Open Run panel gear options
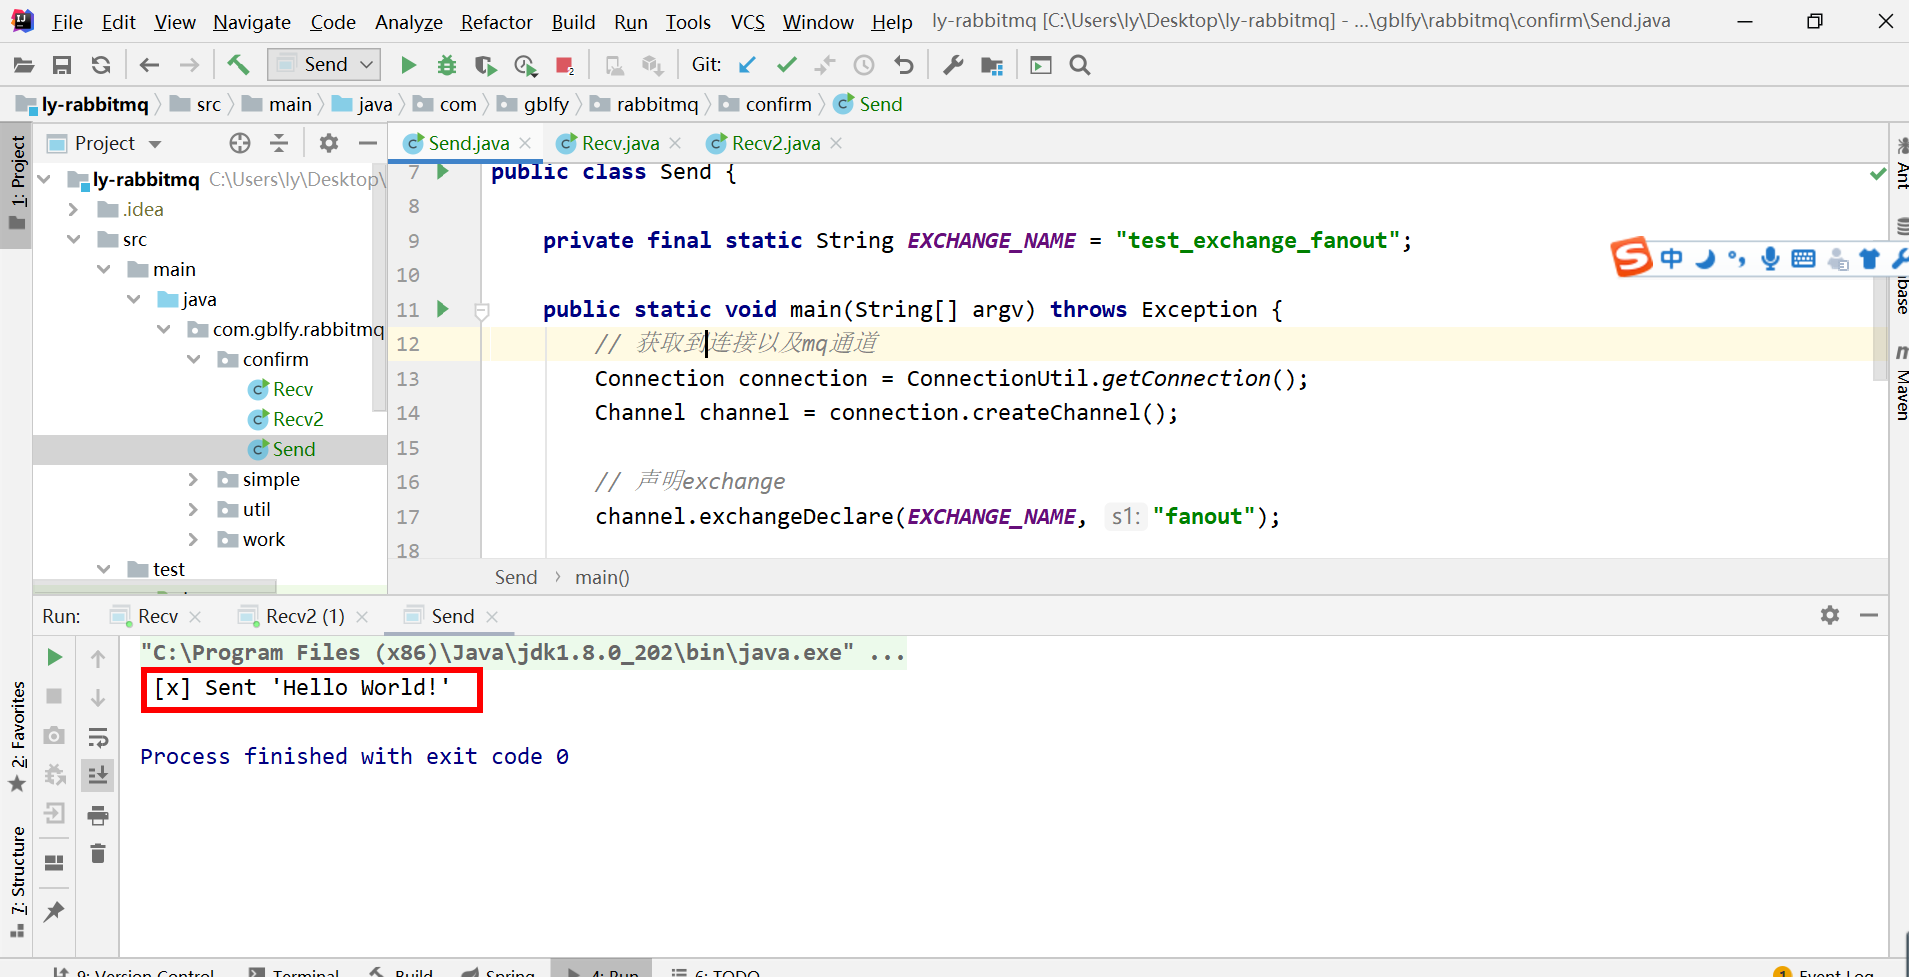Screen dimensions: 1909x977 pos(1830,615)
